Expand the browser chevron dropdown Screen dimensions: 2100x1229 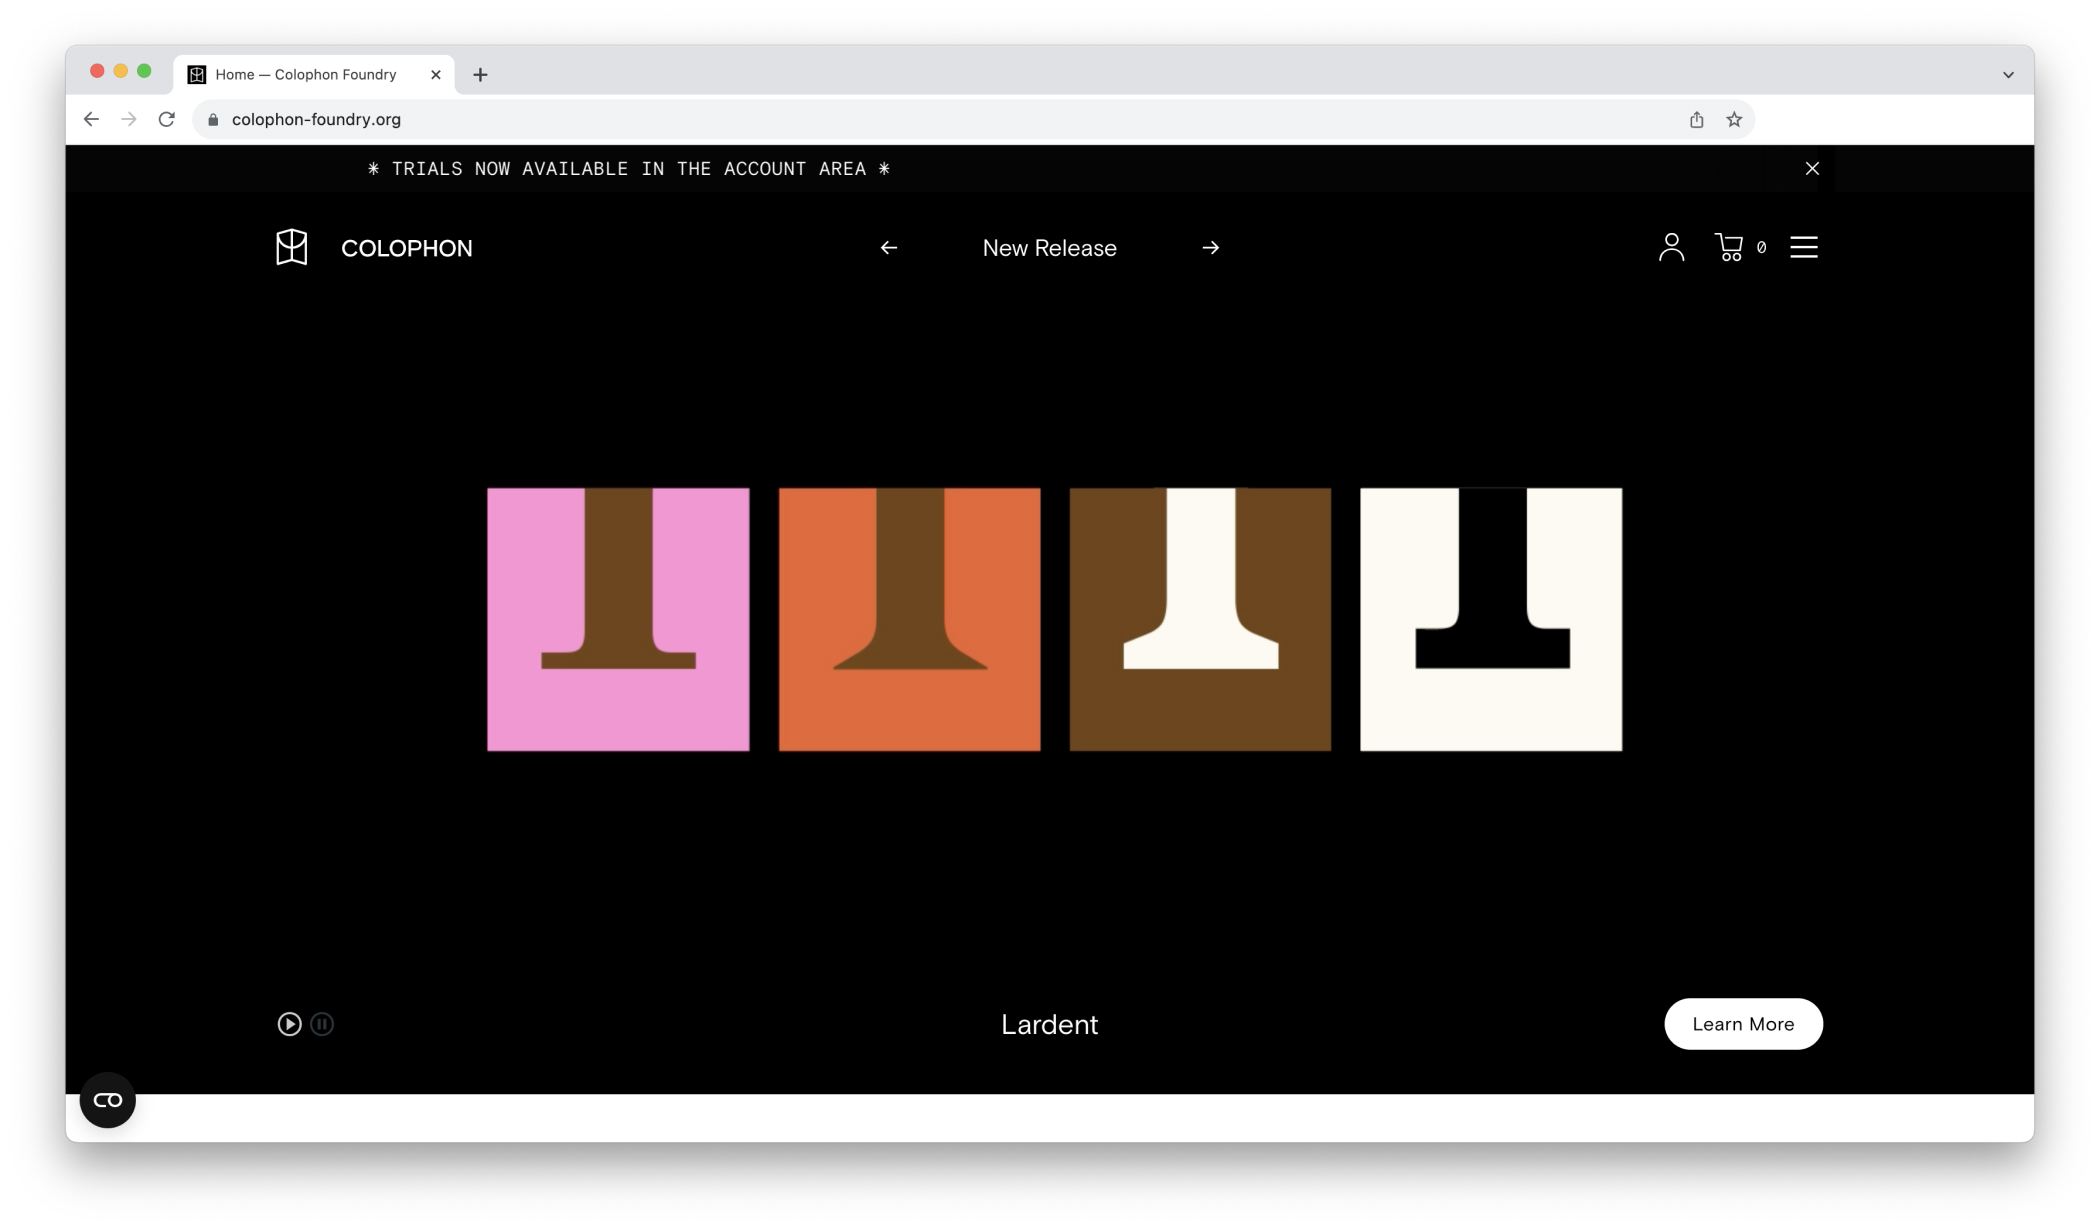click(x=2007, y=73)
